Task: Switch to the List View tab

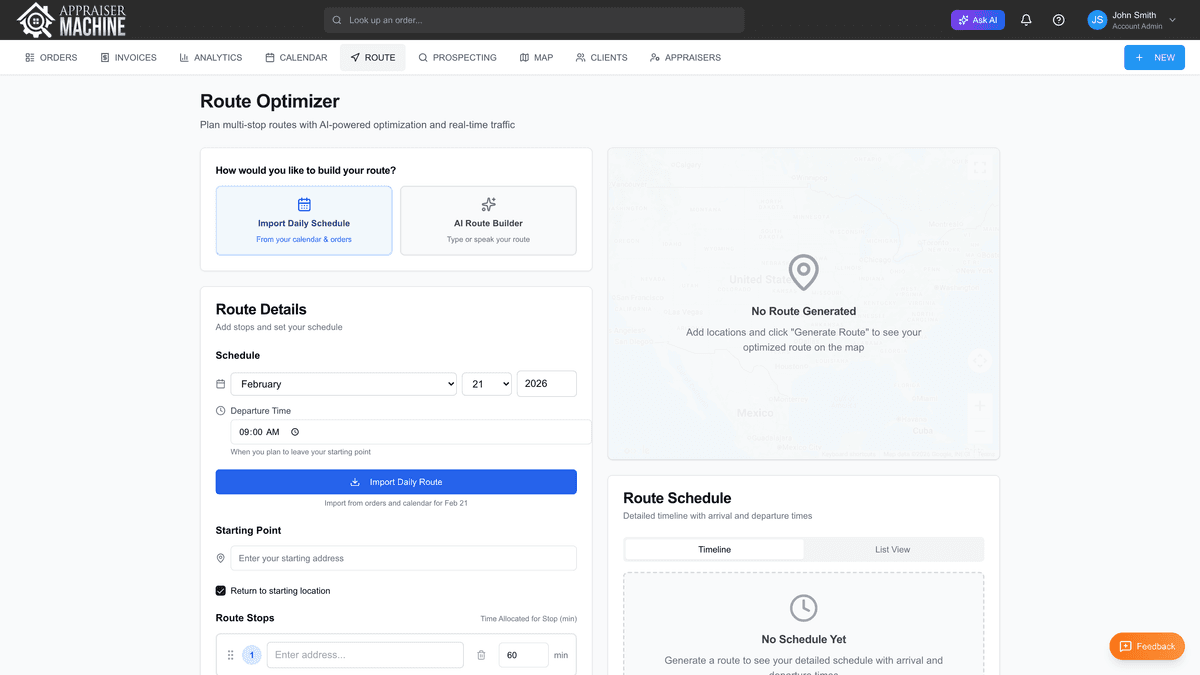Action: click(x=892, y=549)
